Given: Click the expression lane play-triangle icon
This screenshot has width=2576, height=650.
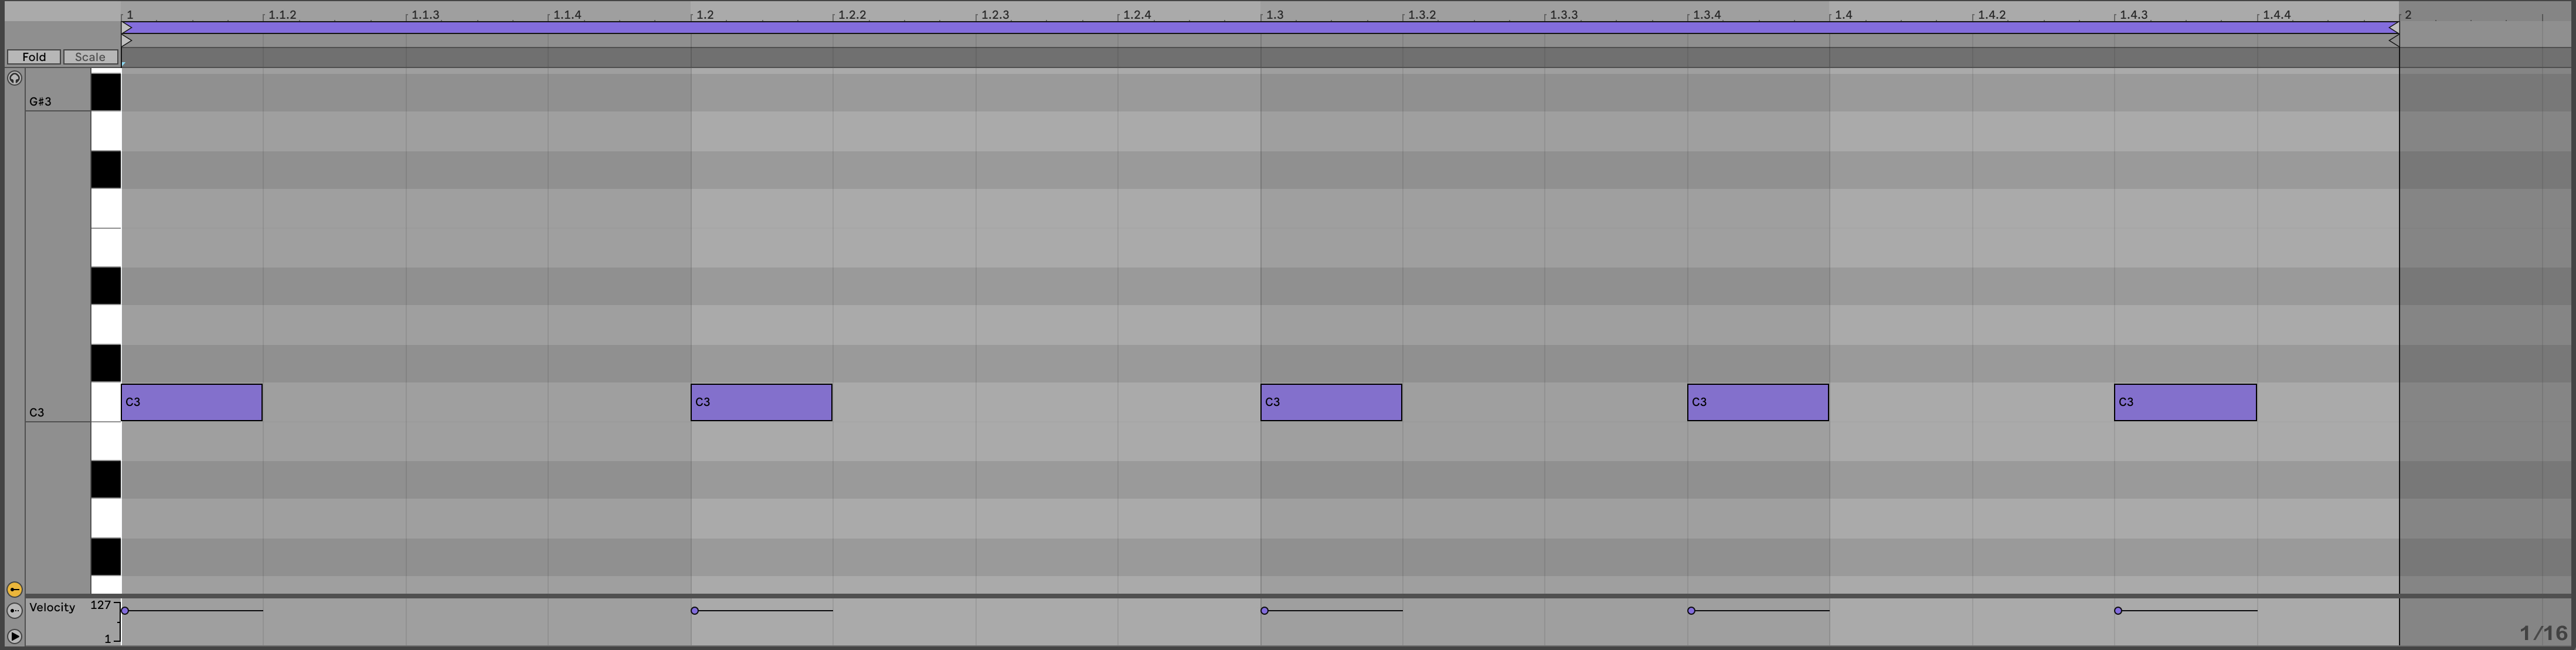Looking at the screenshot, I should click(14, 636).
